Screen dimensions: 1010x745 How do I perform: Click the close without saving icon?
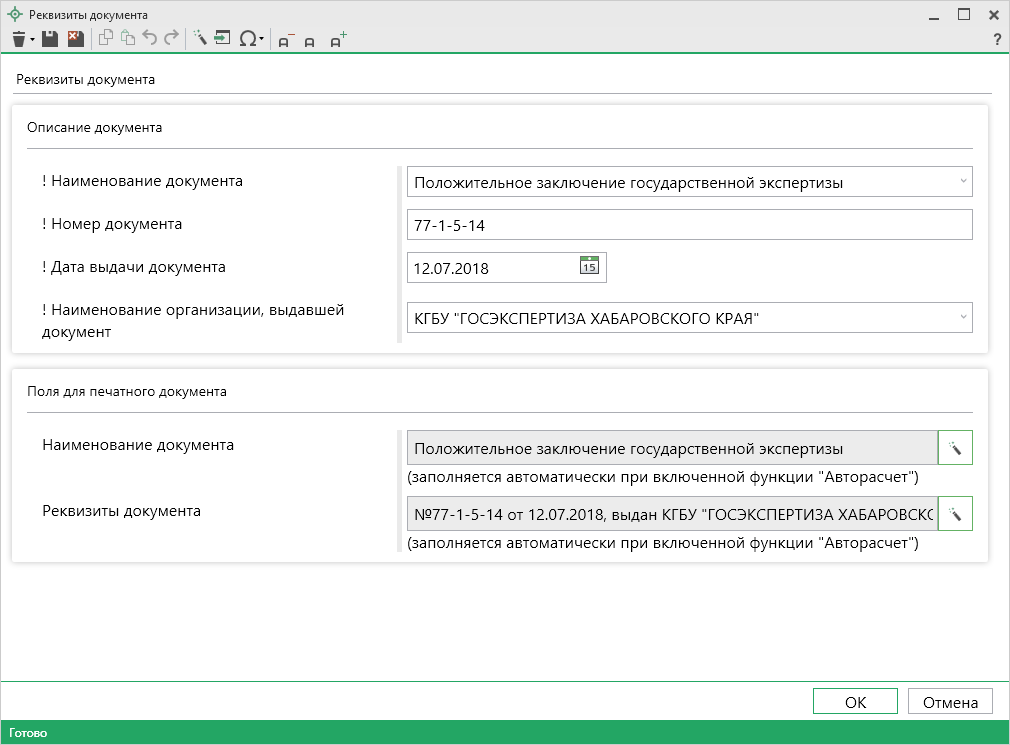(x=75, y=39)
